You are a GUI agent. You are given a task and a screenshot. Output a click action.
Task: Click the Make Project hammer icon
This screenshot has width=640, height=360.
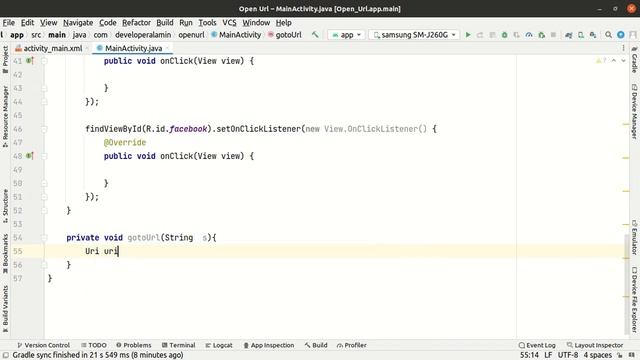click(x=315, y=35)
